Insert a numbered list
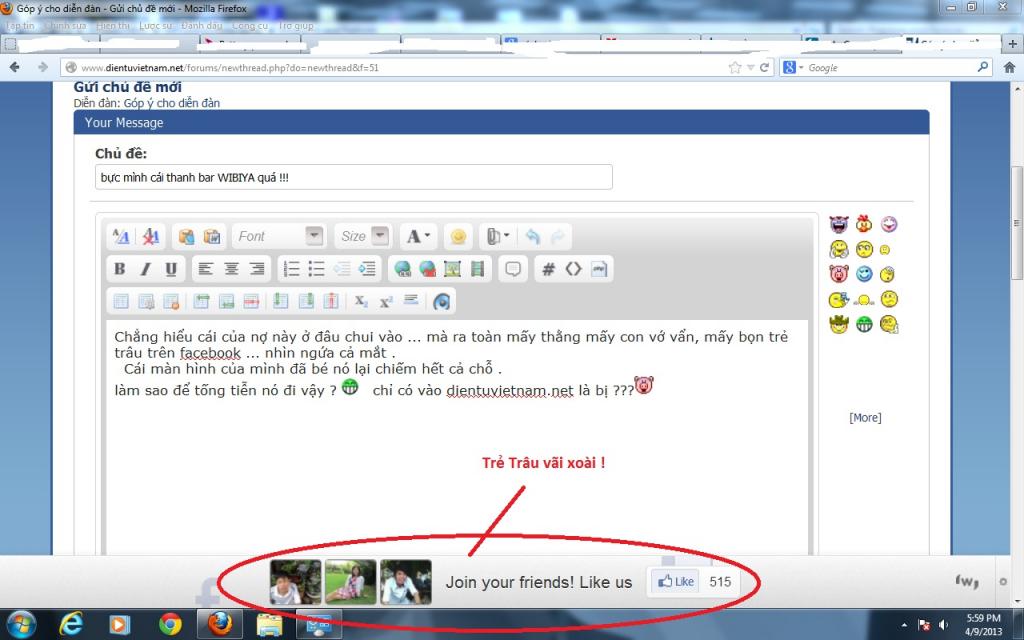Image resolution: width=1024 pixels, height=640 pixels. click(291, 268)
